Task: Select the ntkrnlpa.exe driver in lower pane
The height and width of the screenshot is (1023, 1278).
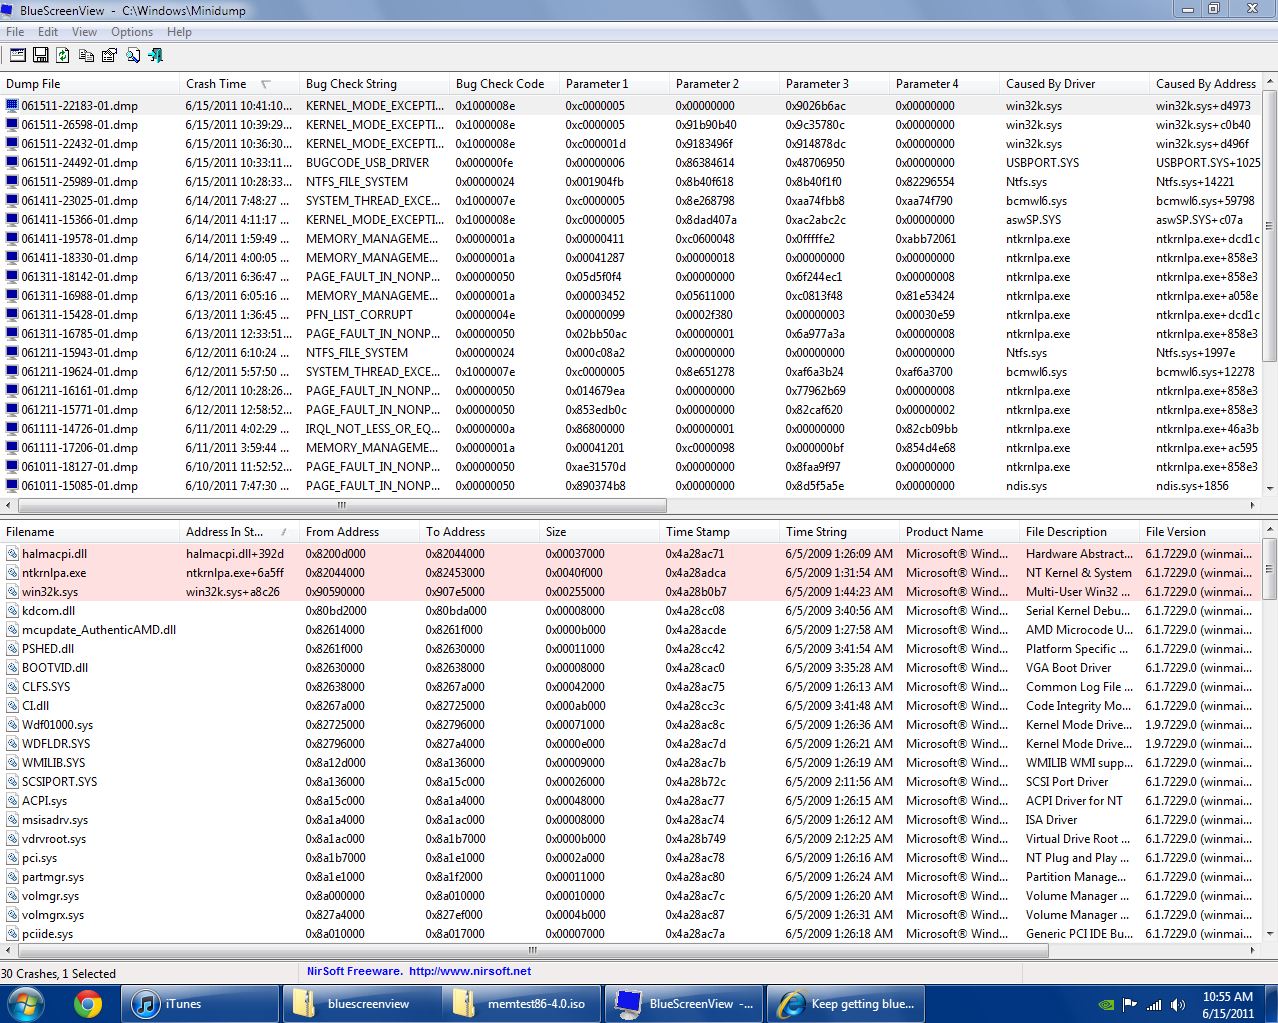Action: (632, 573)
